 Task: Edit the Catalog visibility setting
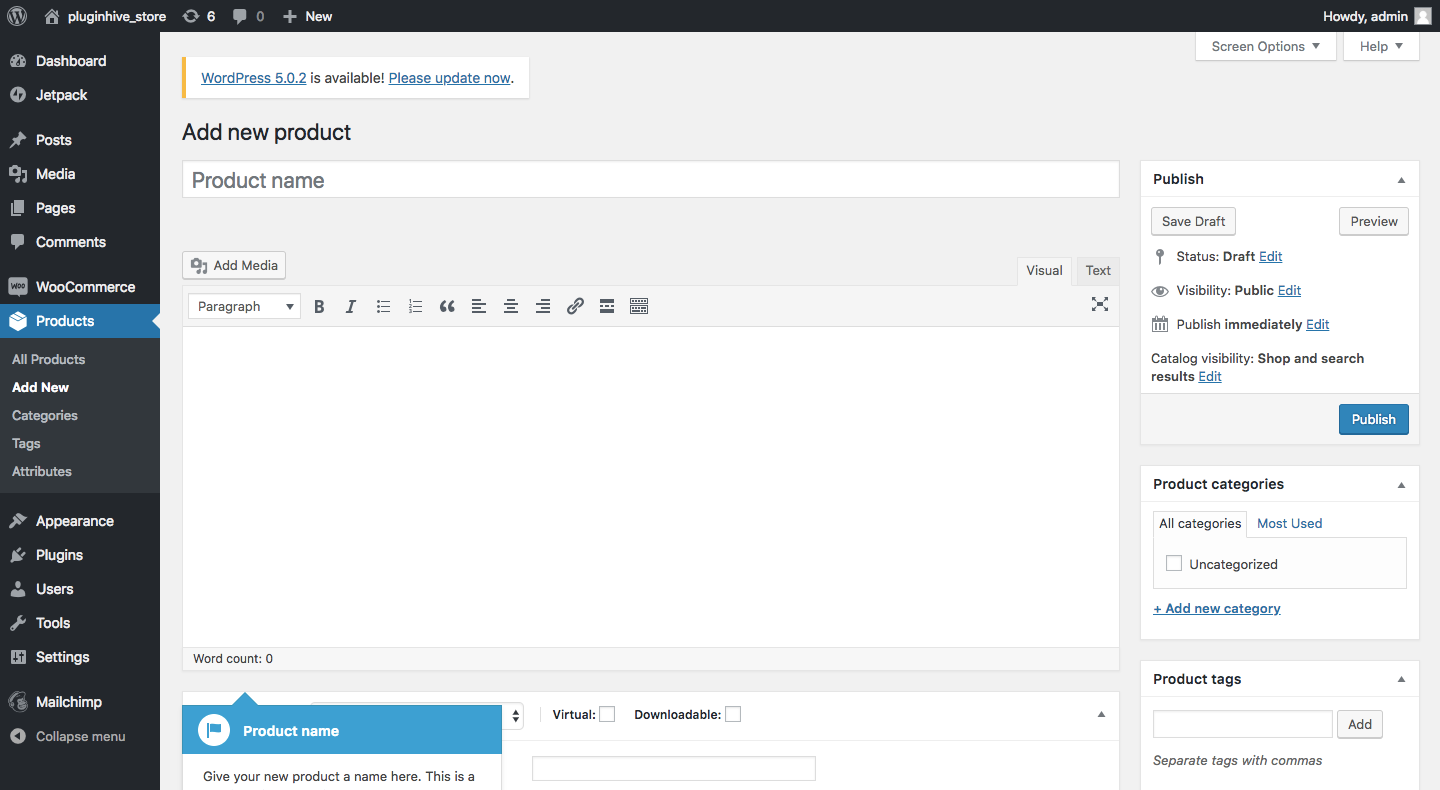tap(1210, 376)
